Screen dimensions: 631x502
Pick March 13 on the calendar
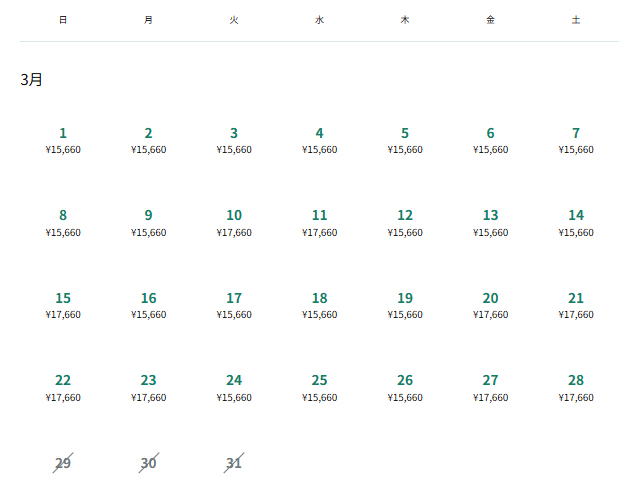[490, 222]
